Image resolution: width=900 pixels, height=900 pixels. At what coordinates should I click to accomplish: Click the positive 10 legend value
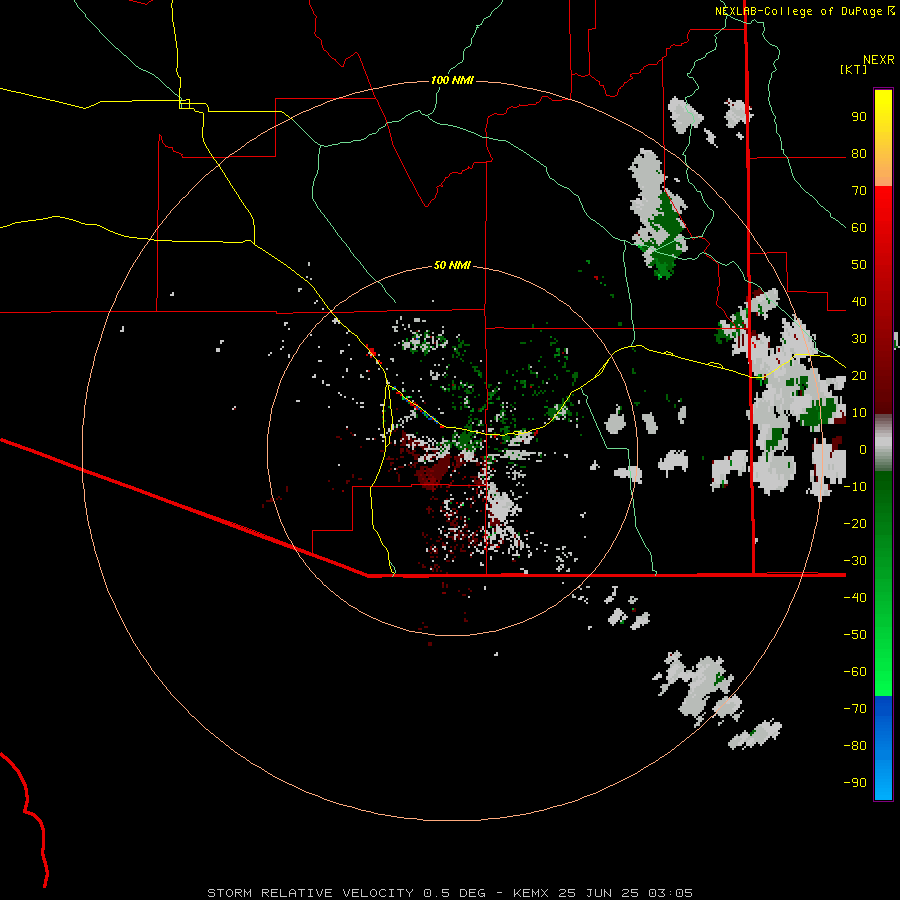859,413
